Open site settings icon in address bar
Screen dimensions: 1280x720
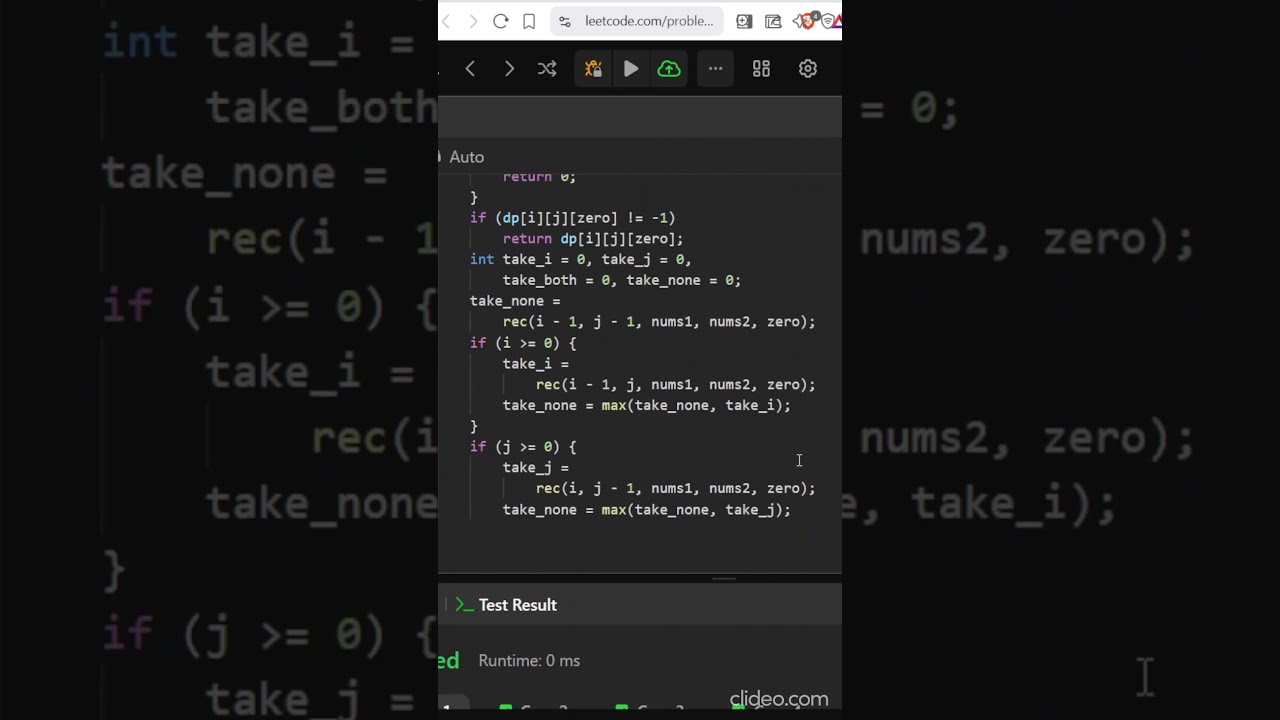(565, 21)
